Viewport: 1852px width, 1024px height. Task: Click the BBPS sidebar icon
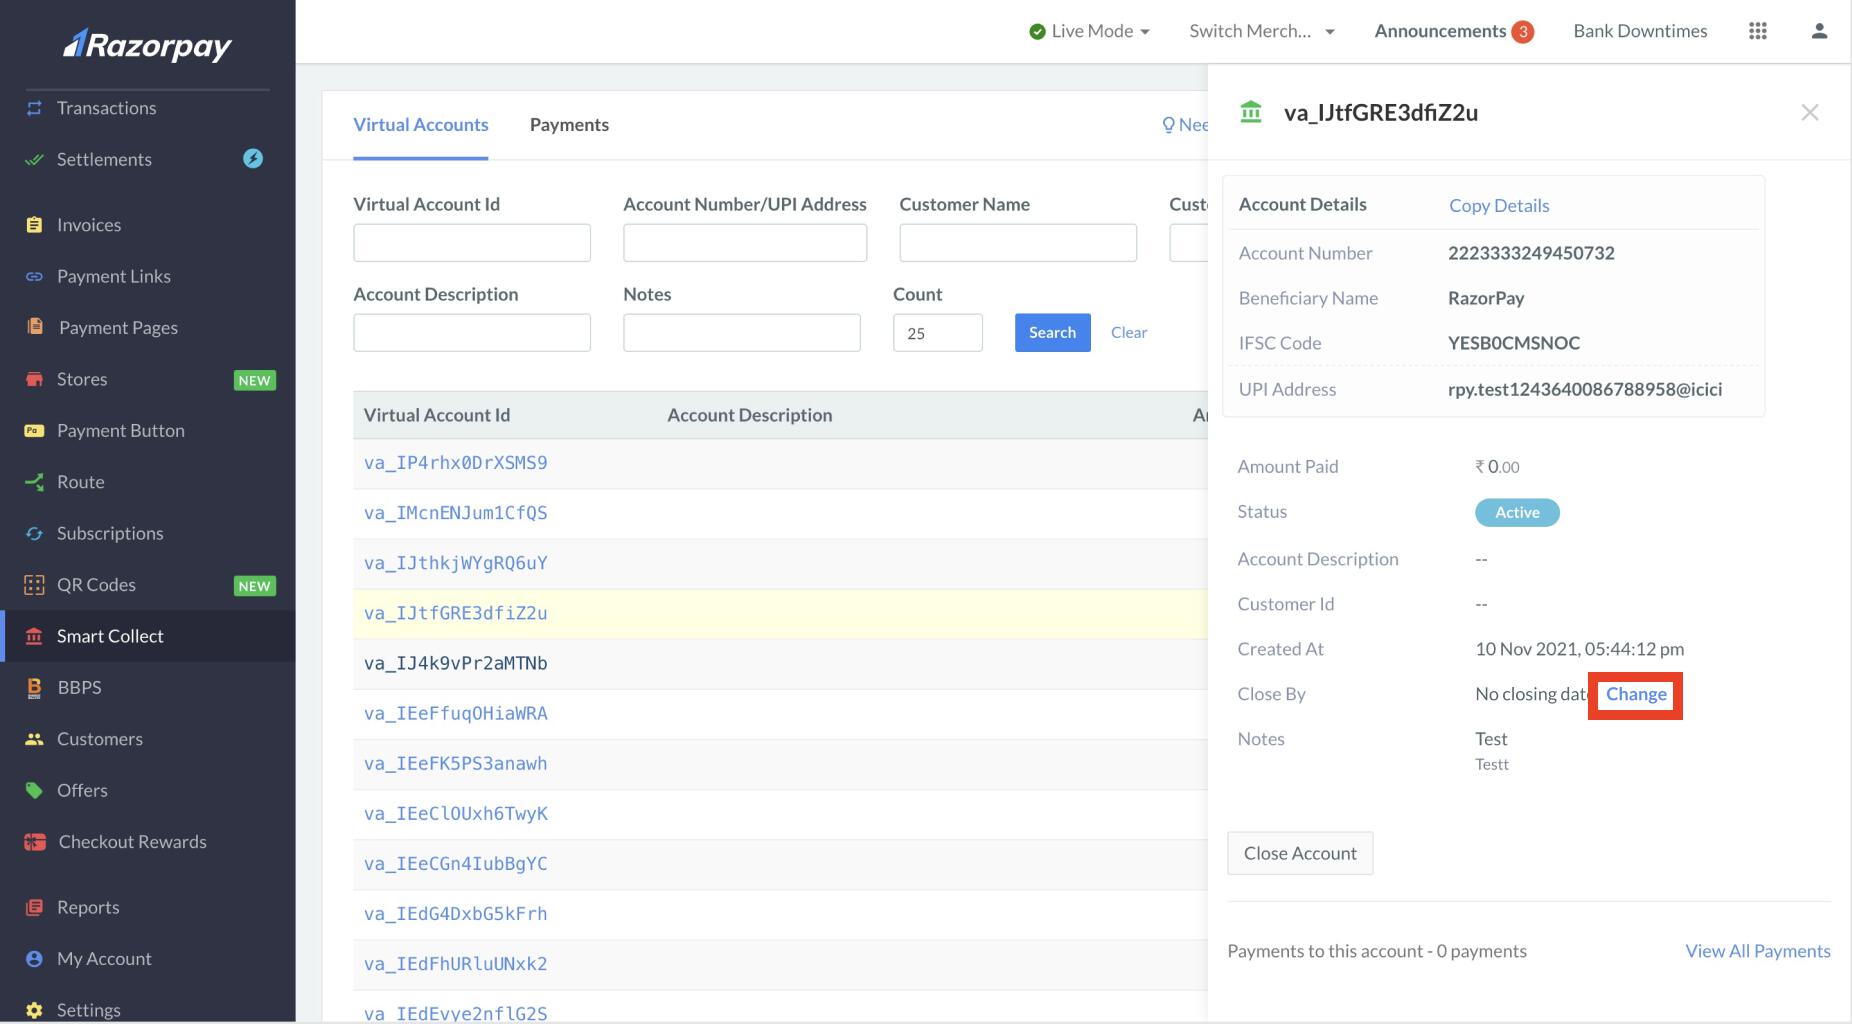tap(34, 687)
